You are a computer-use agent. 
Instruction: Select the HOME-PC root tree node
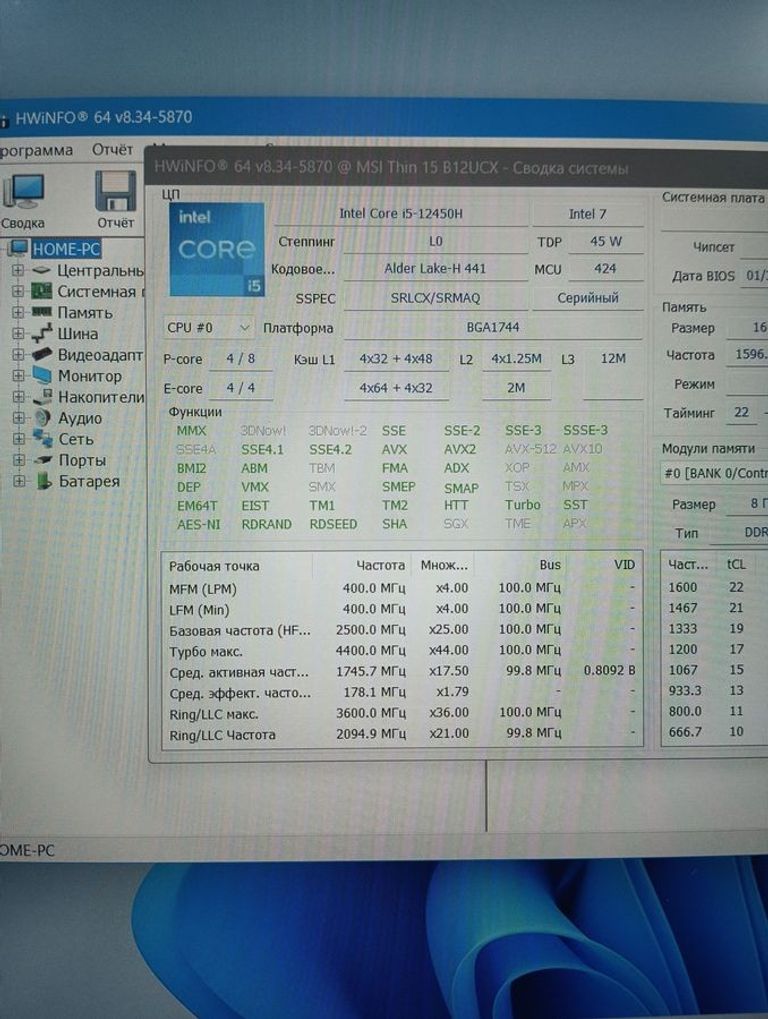[65, 249]
